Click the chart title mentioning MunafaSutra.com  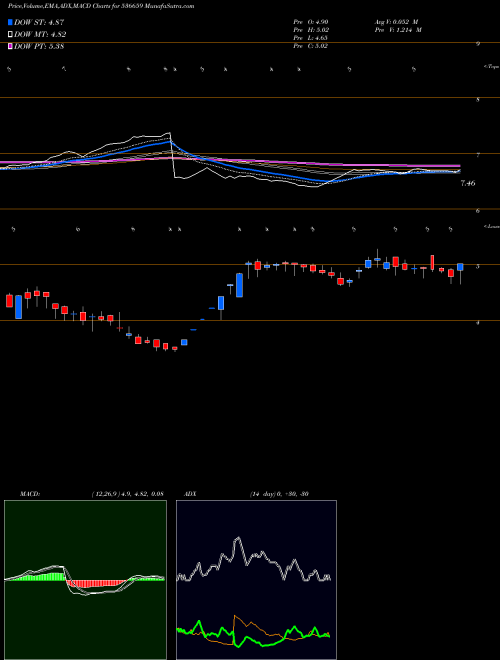(101, 7)
